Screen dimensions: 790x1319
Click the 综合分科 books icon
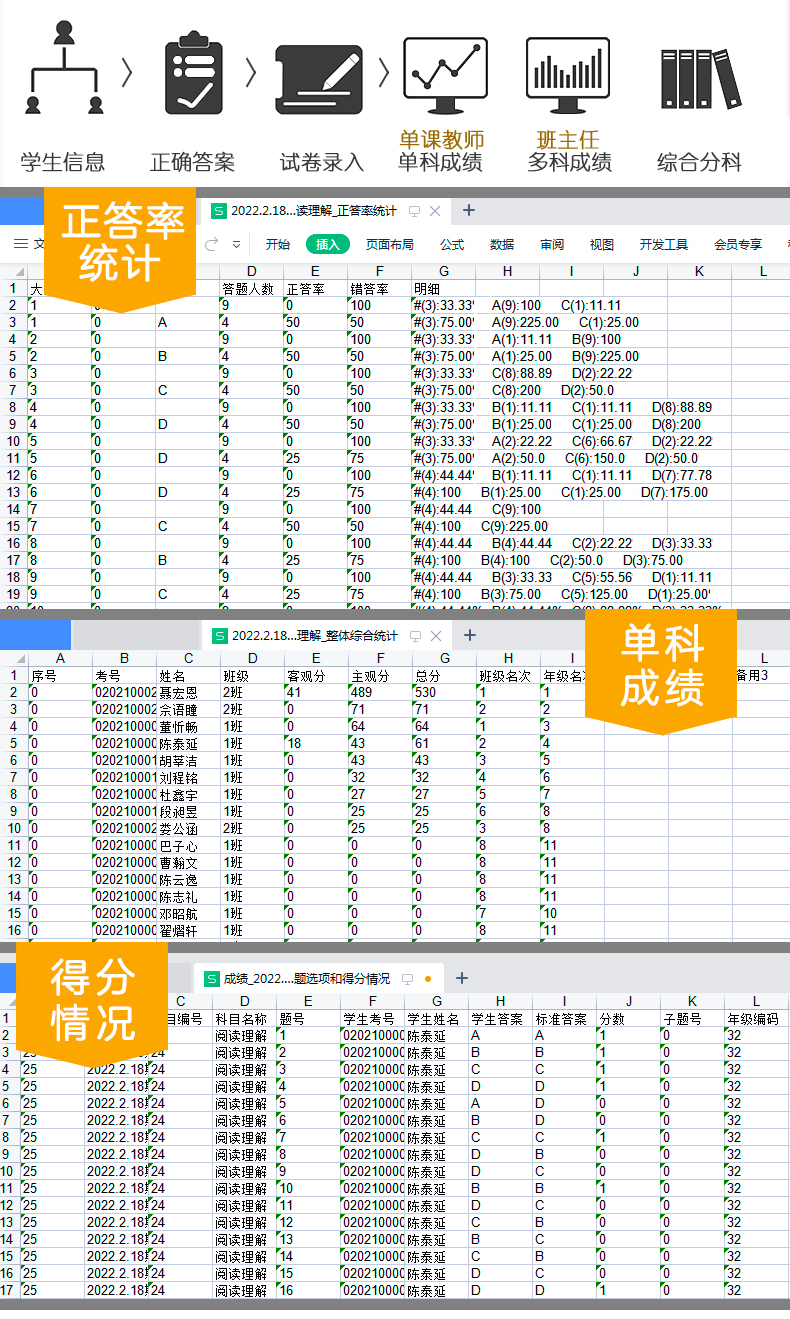pyautogui.click(x=699, y=78)
